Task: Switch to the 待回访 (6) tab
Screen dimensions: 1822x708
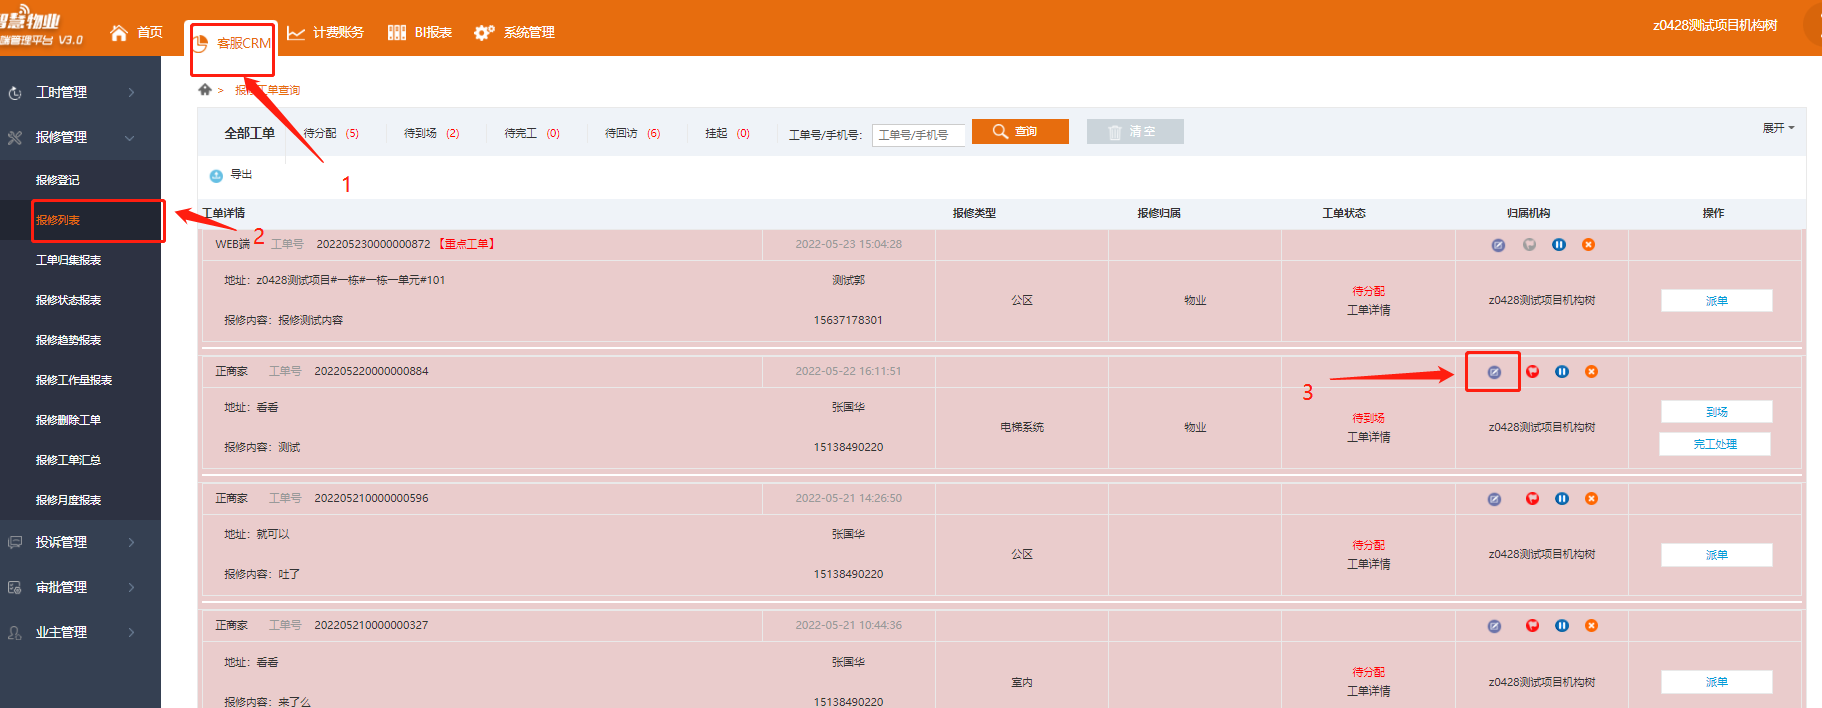Action: tap(633, 133)
